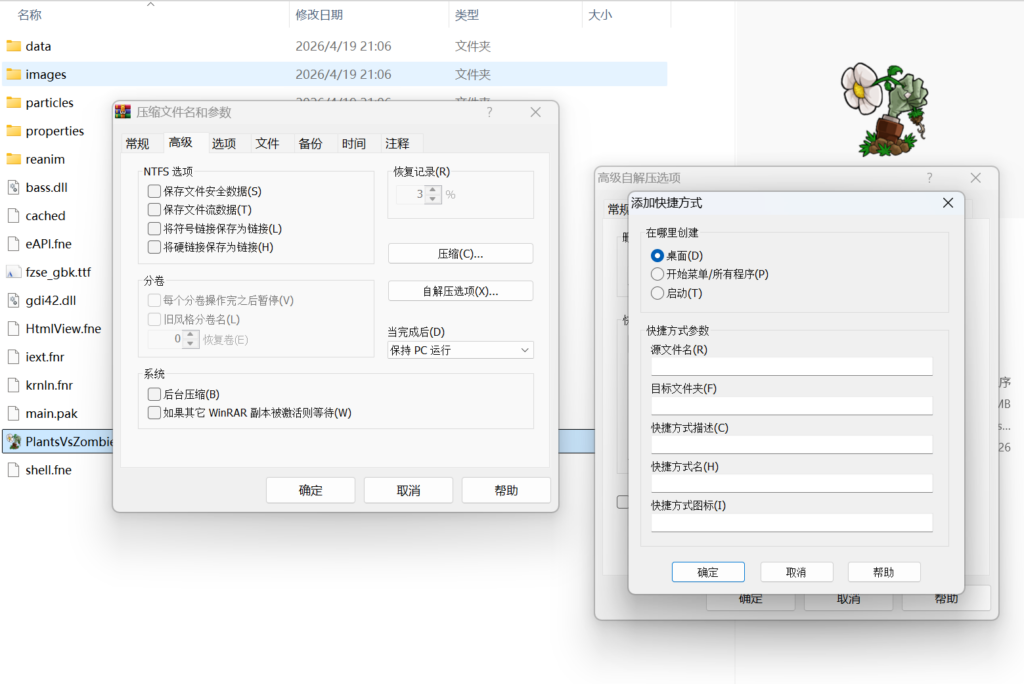Click the properties folder icon

[x=14, y=131]
